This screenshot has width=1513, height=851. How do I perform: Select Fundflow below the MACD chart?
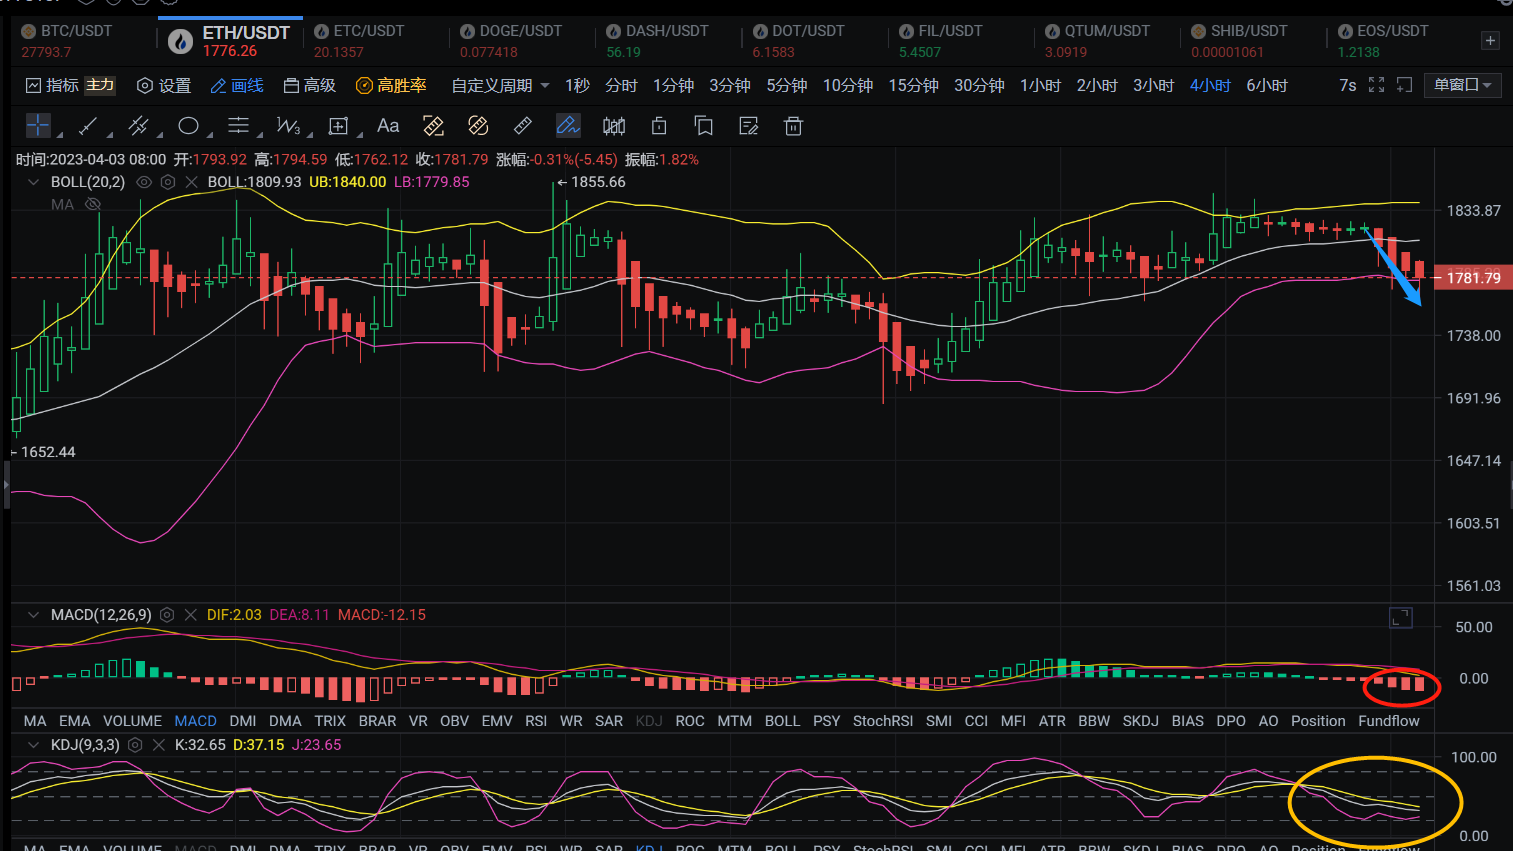click(x=1389, y=721)
